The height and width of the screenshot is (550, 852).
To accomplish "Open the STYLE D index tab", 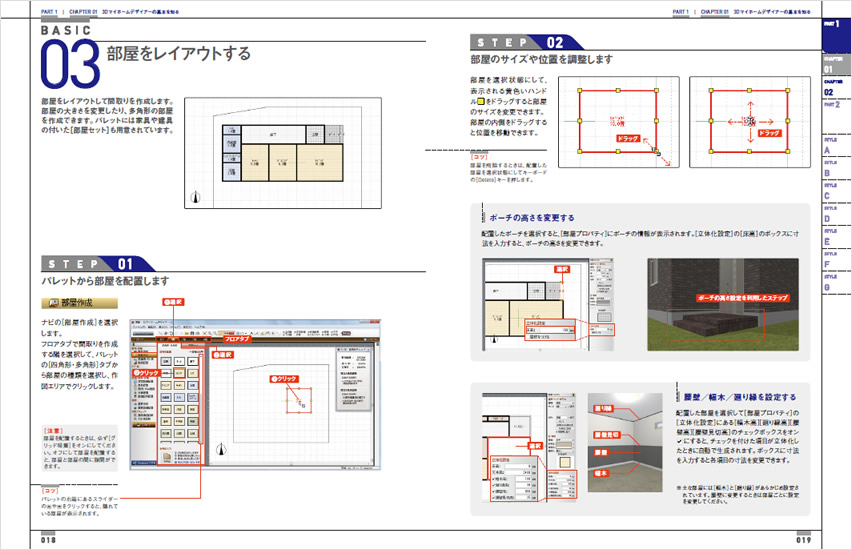I will tap(836, 215).
